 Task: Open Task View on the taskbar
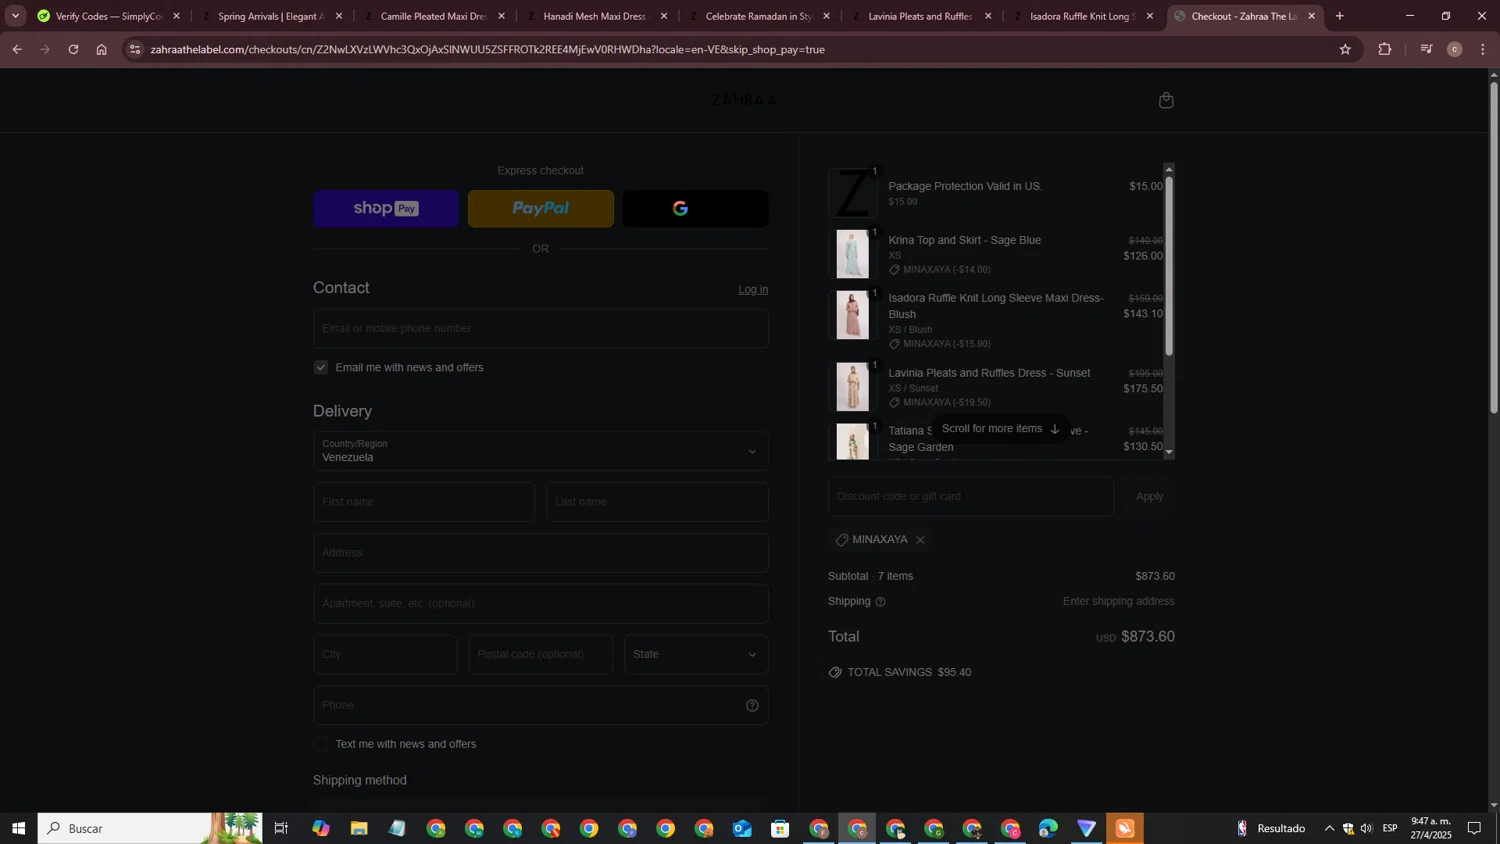[x=281, y=828]
